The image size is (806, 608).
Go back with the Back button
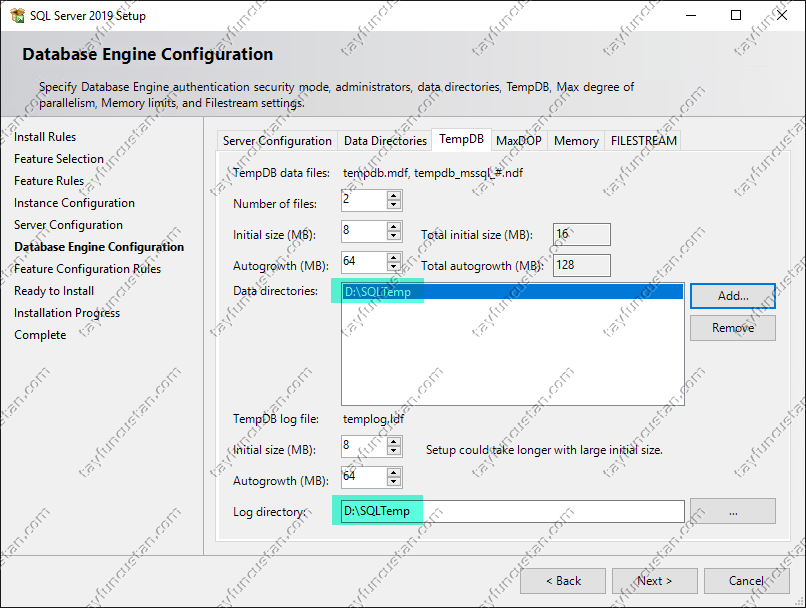coord(563,581)
